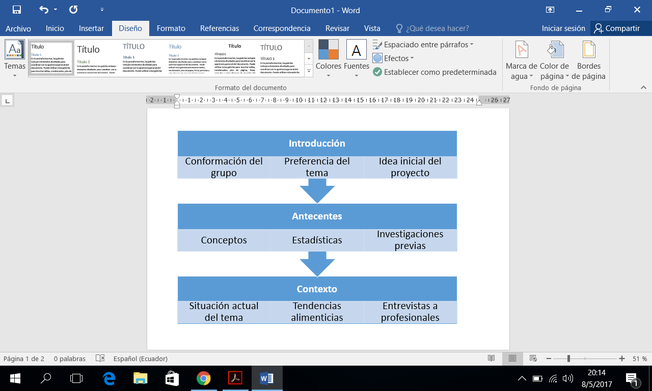The width and height of the screenshot is (652, 391).
Task: Click the Conceptos SmartArt cell
Action: click(x=224, y=240)
